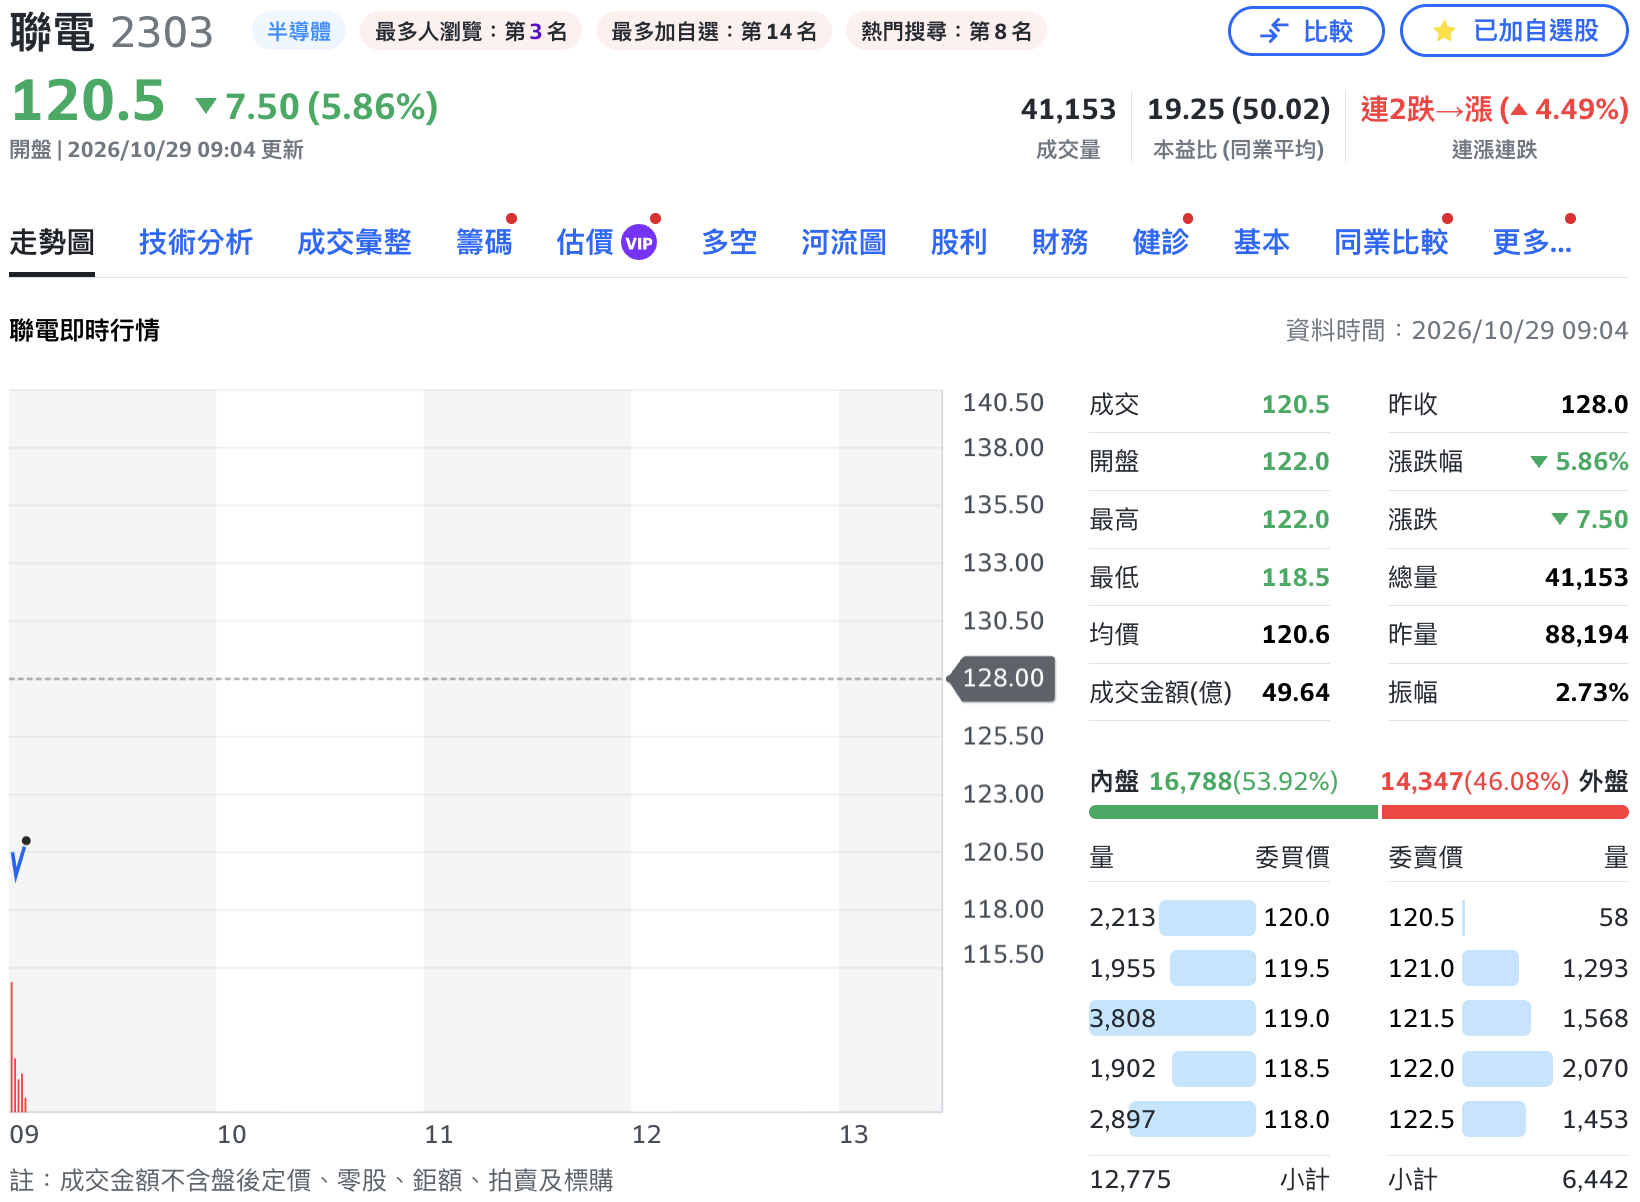Click the volume bars at 09 on chart
1640x1202 pixels.
coord(18,1048)
